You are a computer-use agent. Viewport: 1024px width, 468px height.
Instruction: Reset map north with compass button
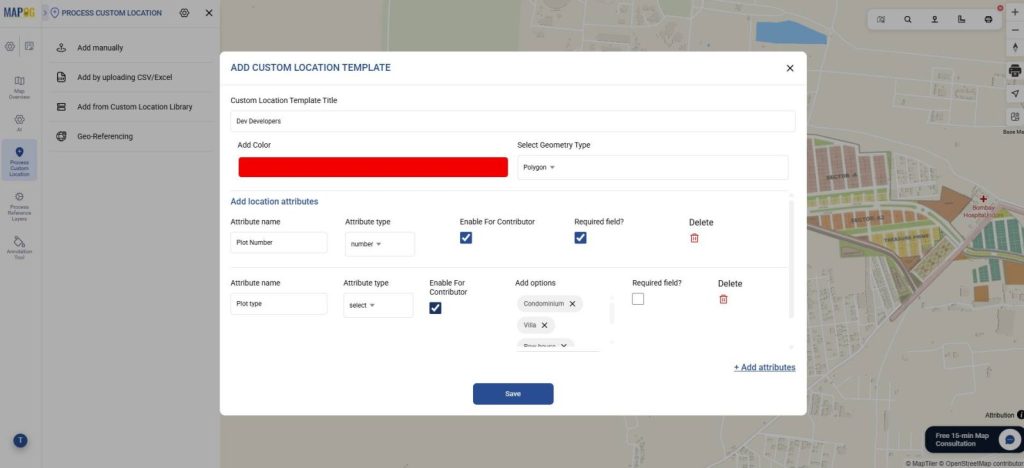point(1014,48)
